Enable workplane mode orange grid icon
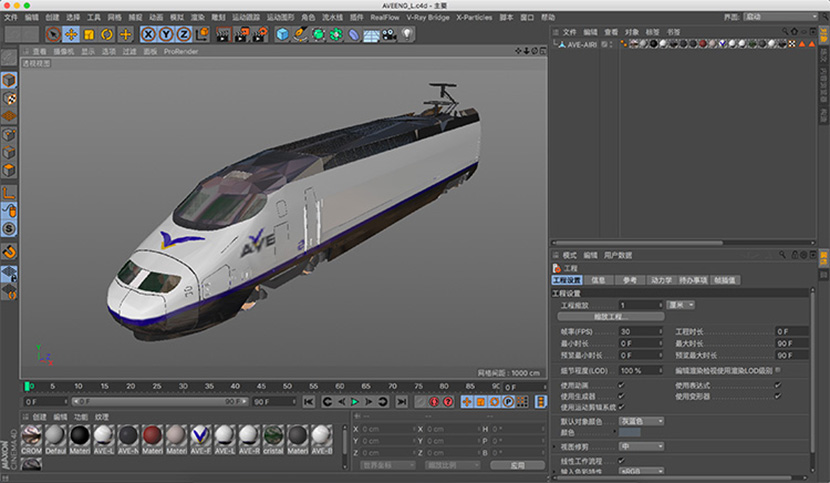Viewport: 830px width, 483px height. [9, 115]
